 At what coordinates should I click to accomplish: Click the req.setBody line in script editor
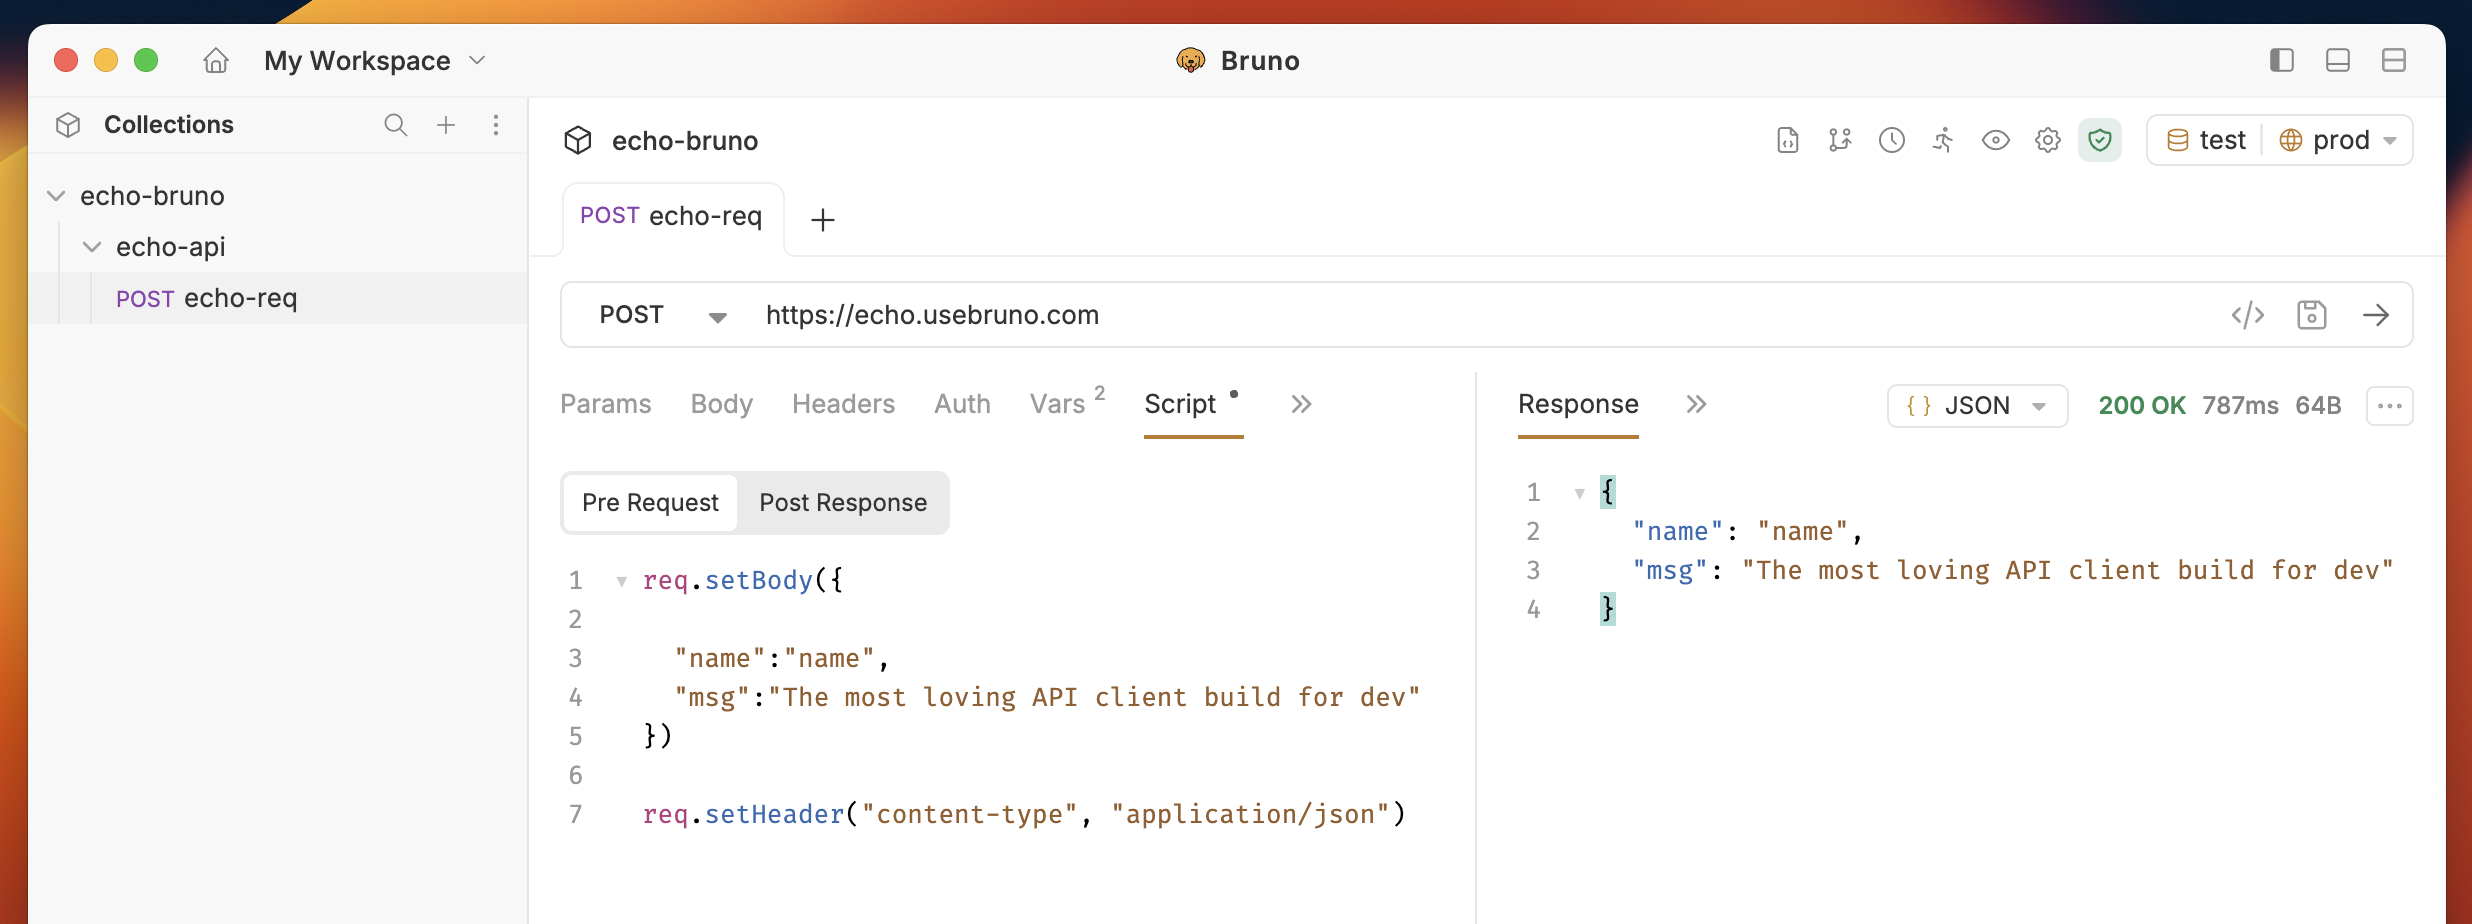click(743, 581)
